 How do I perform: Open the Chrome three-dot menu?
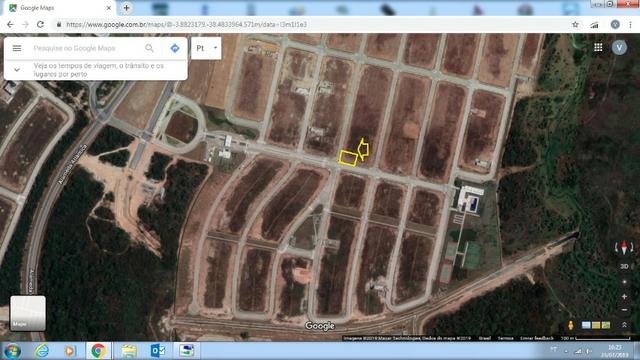(630, 24)
